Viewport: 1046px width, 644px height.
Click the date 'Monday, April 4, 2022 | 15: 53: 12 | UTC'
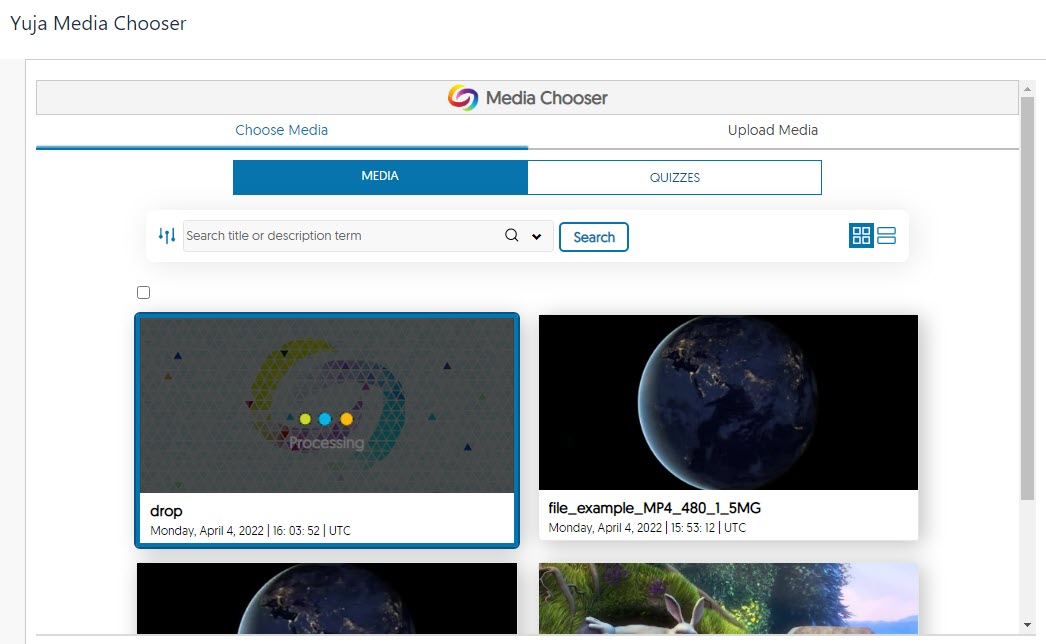[647, 527]
